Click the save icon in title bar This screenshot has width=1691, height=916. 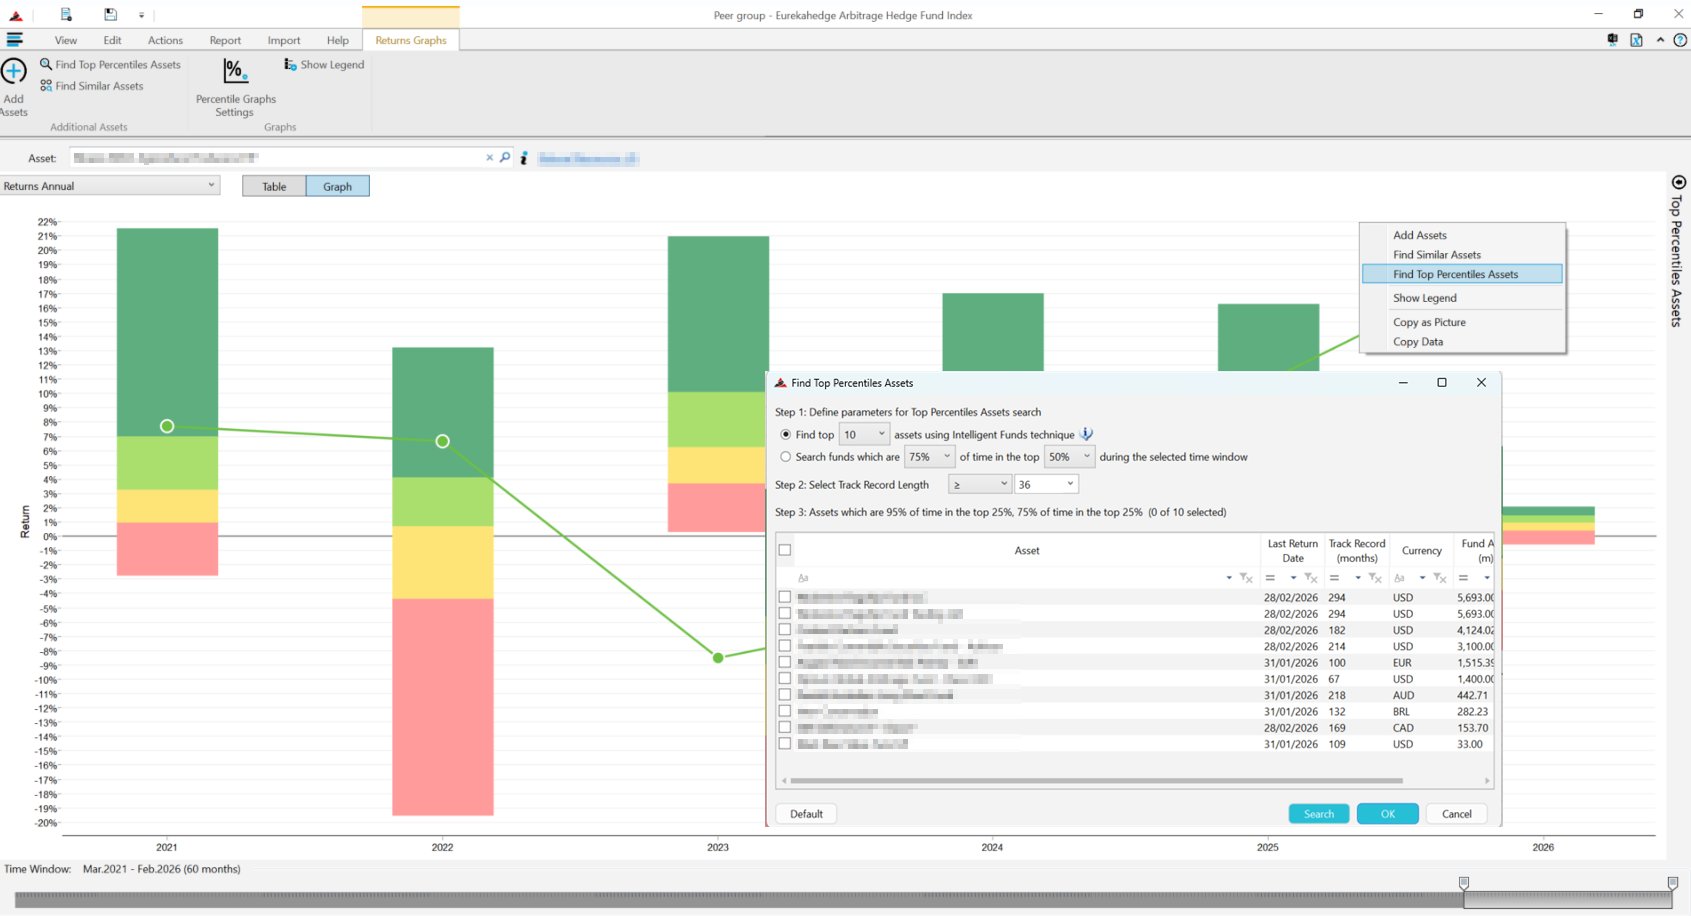(110, 15)
